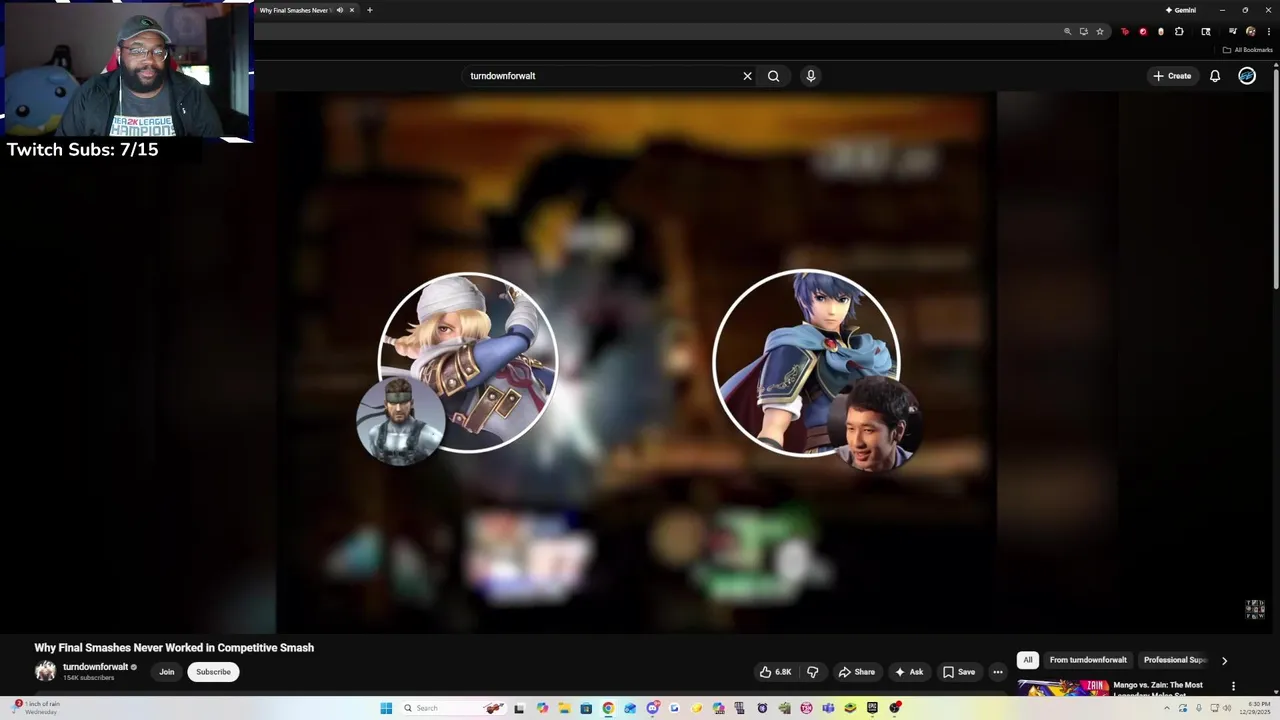Switch to Chrome in taskbar

608,708
